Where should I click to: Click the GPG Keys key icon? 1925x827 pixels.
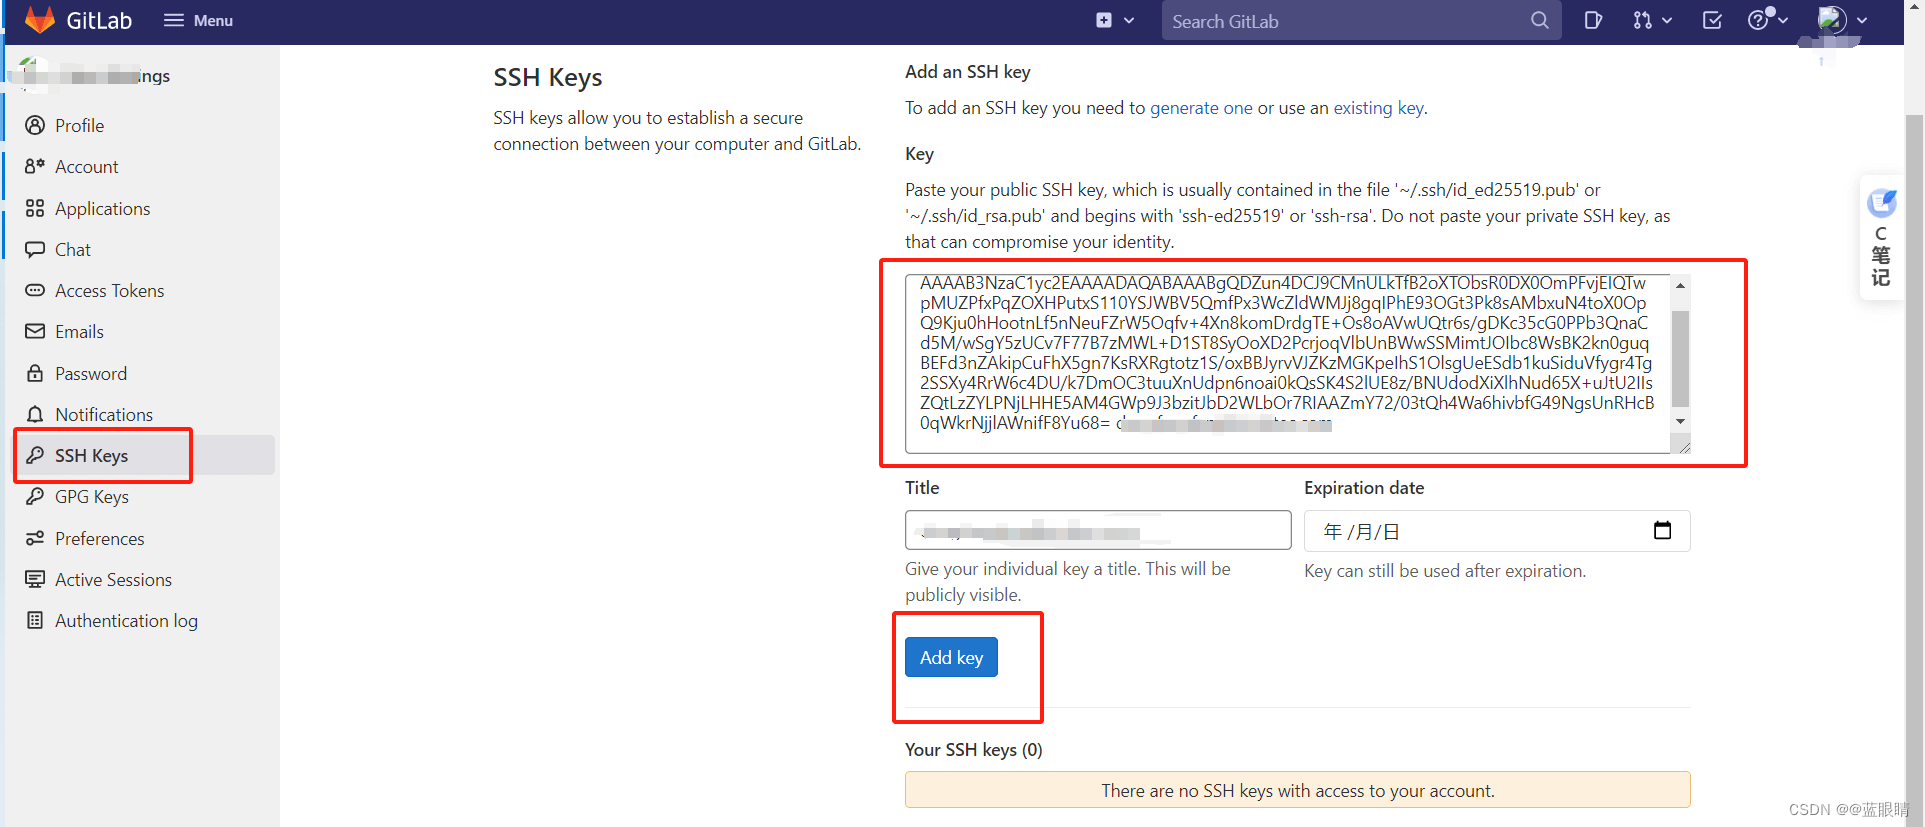tap(35, 496)
